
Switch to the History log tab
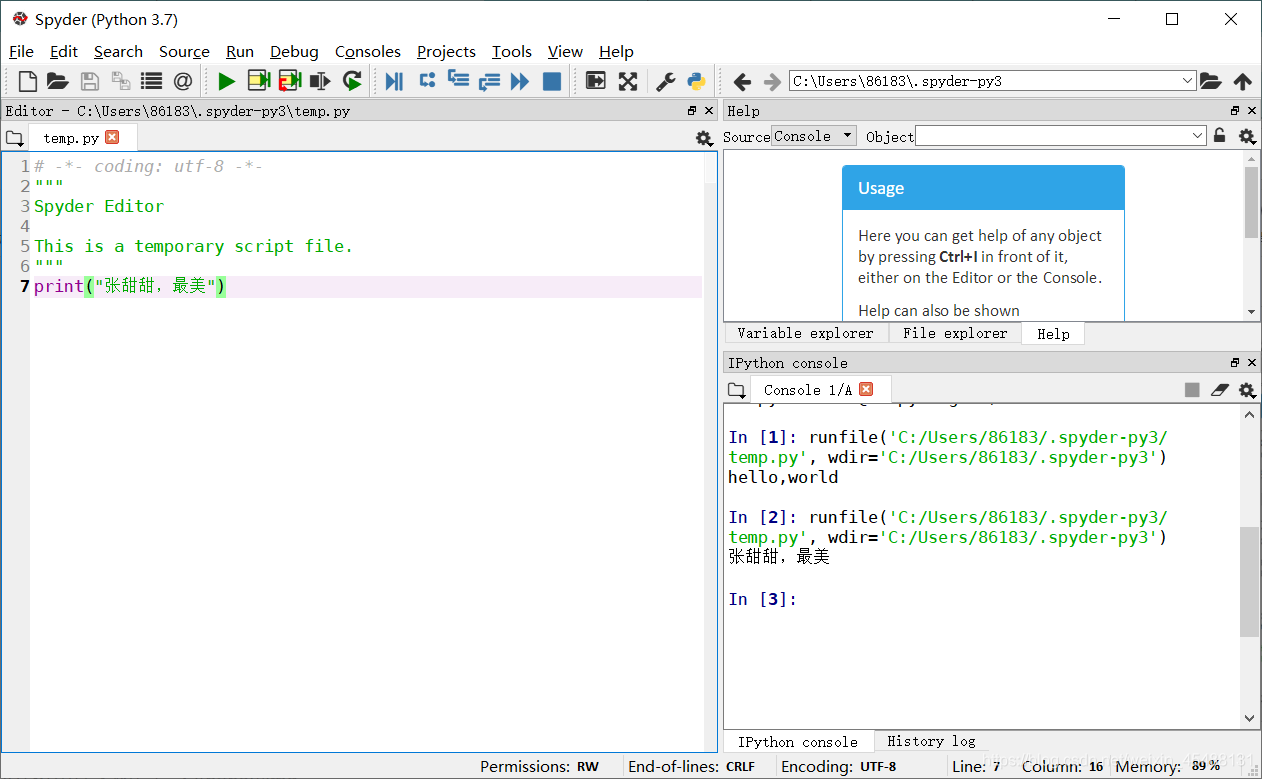pos(931,741)
